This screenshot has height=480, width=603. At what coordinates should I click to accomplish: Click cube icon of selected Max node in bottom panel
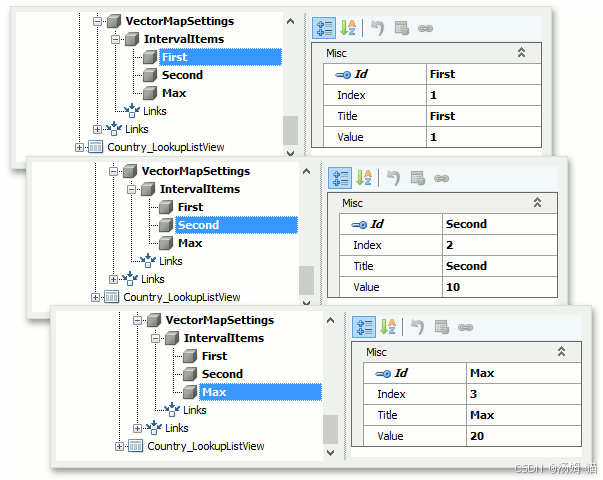pyautogui.click(x=190, y=392)
